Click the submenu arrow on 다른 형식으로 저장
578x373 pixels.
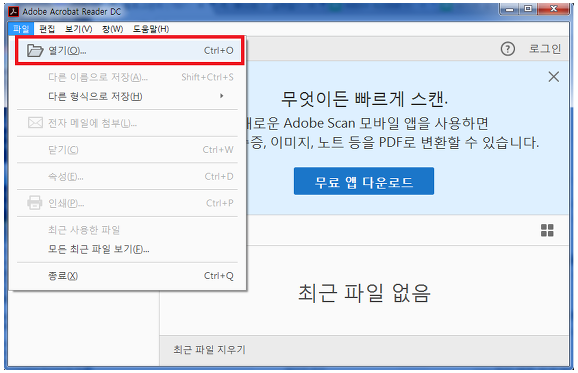(222, 96)
